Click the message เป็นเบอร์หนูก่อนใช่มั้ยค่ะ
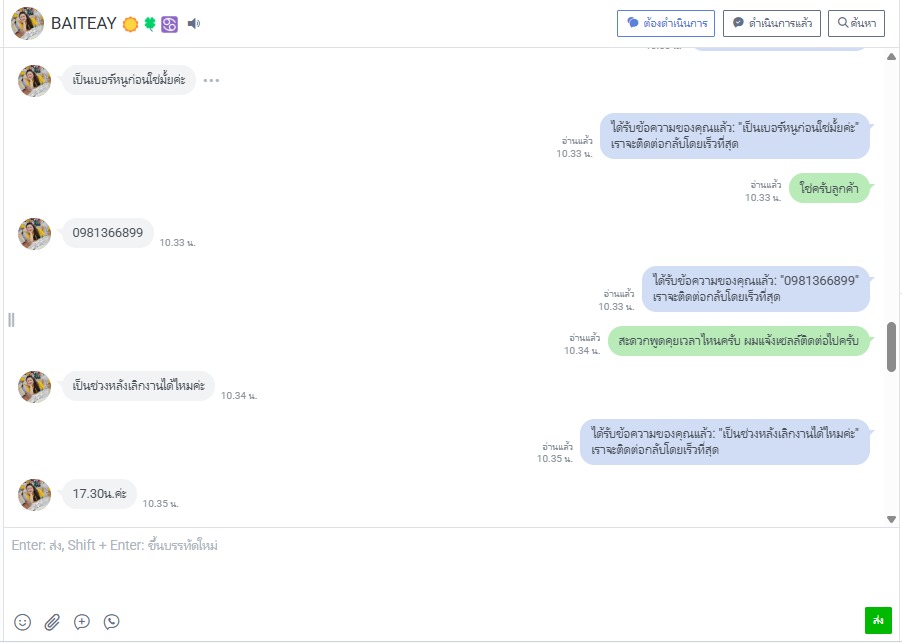The image size is (902, 643). (x=129, y=80)
